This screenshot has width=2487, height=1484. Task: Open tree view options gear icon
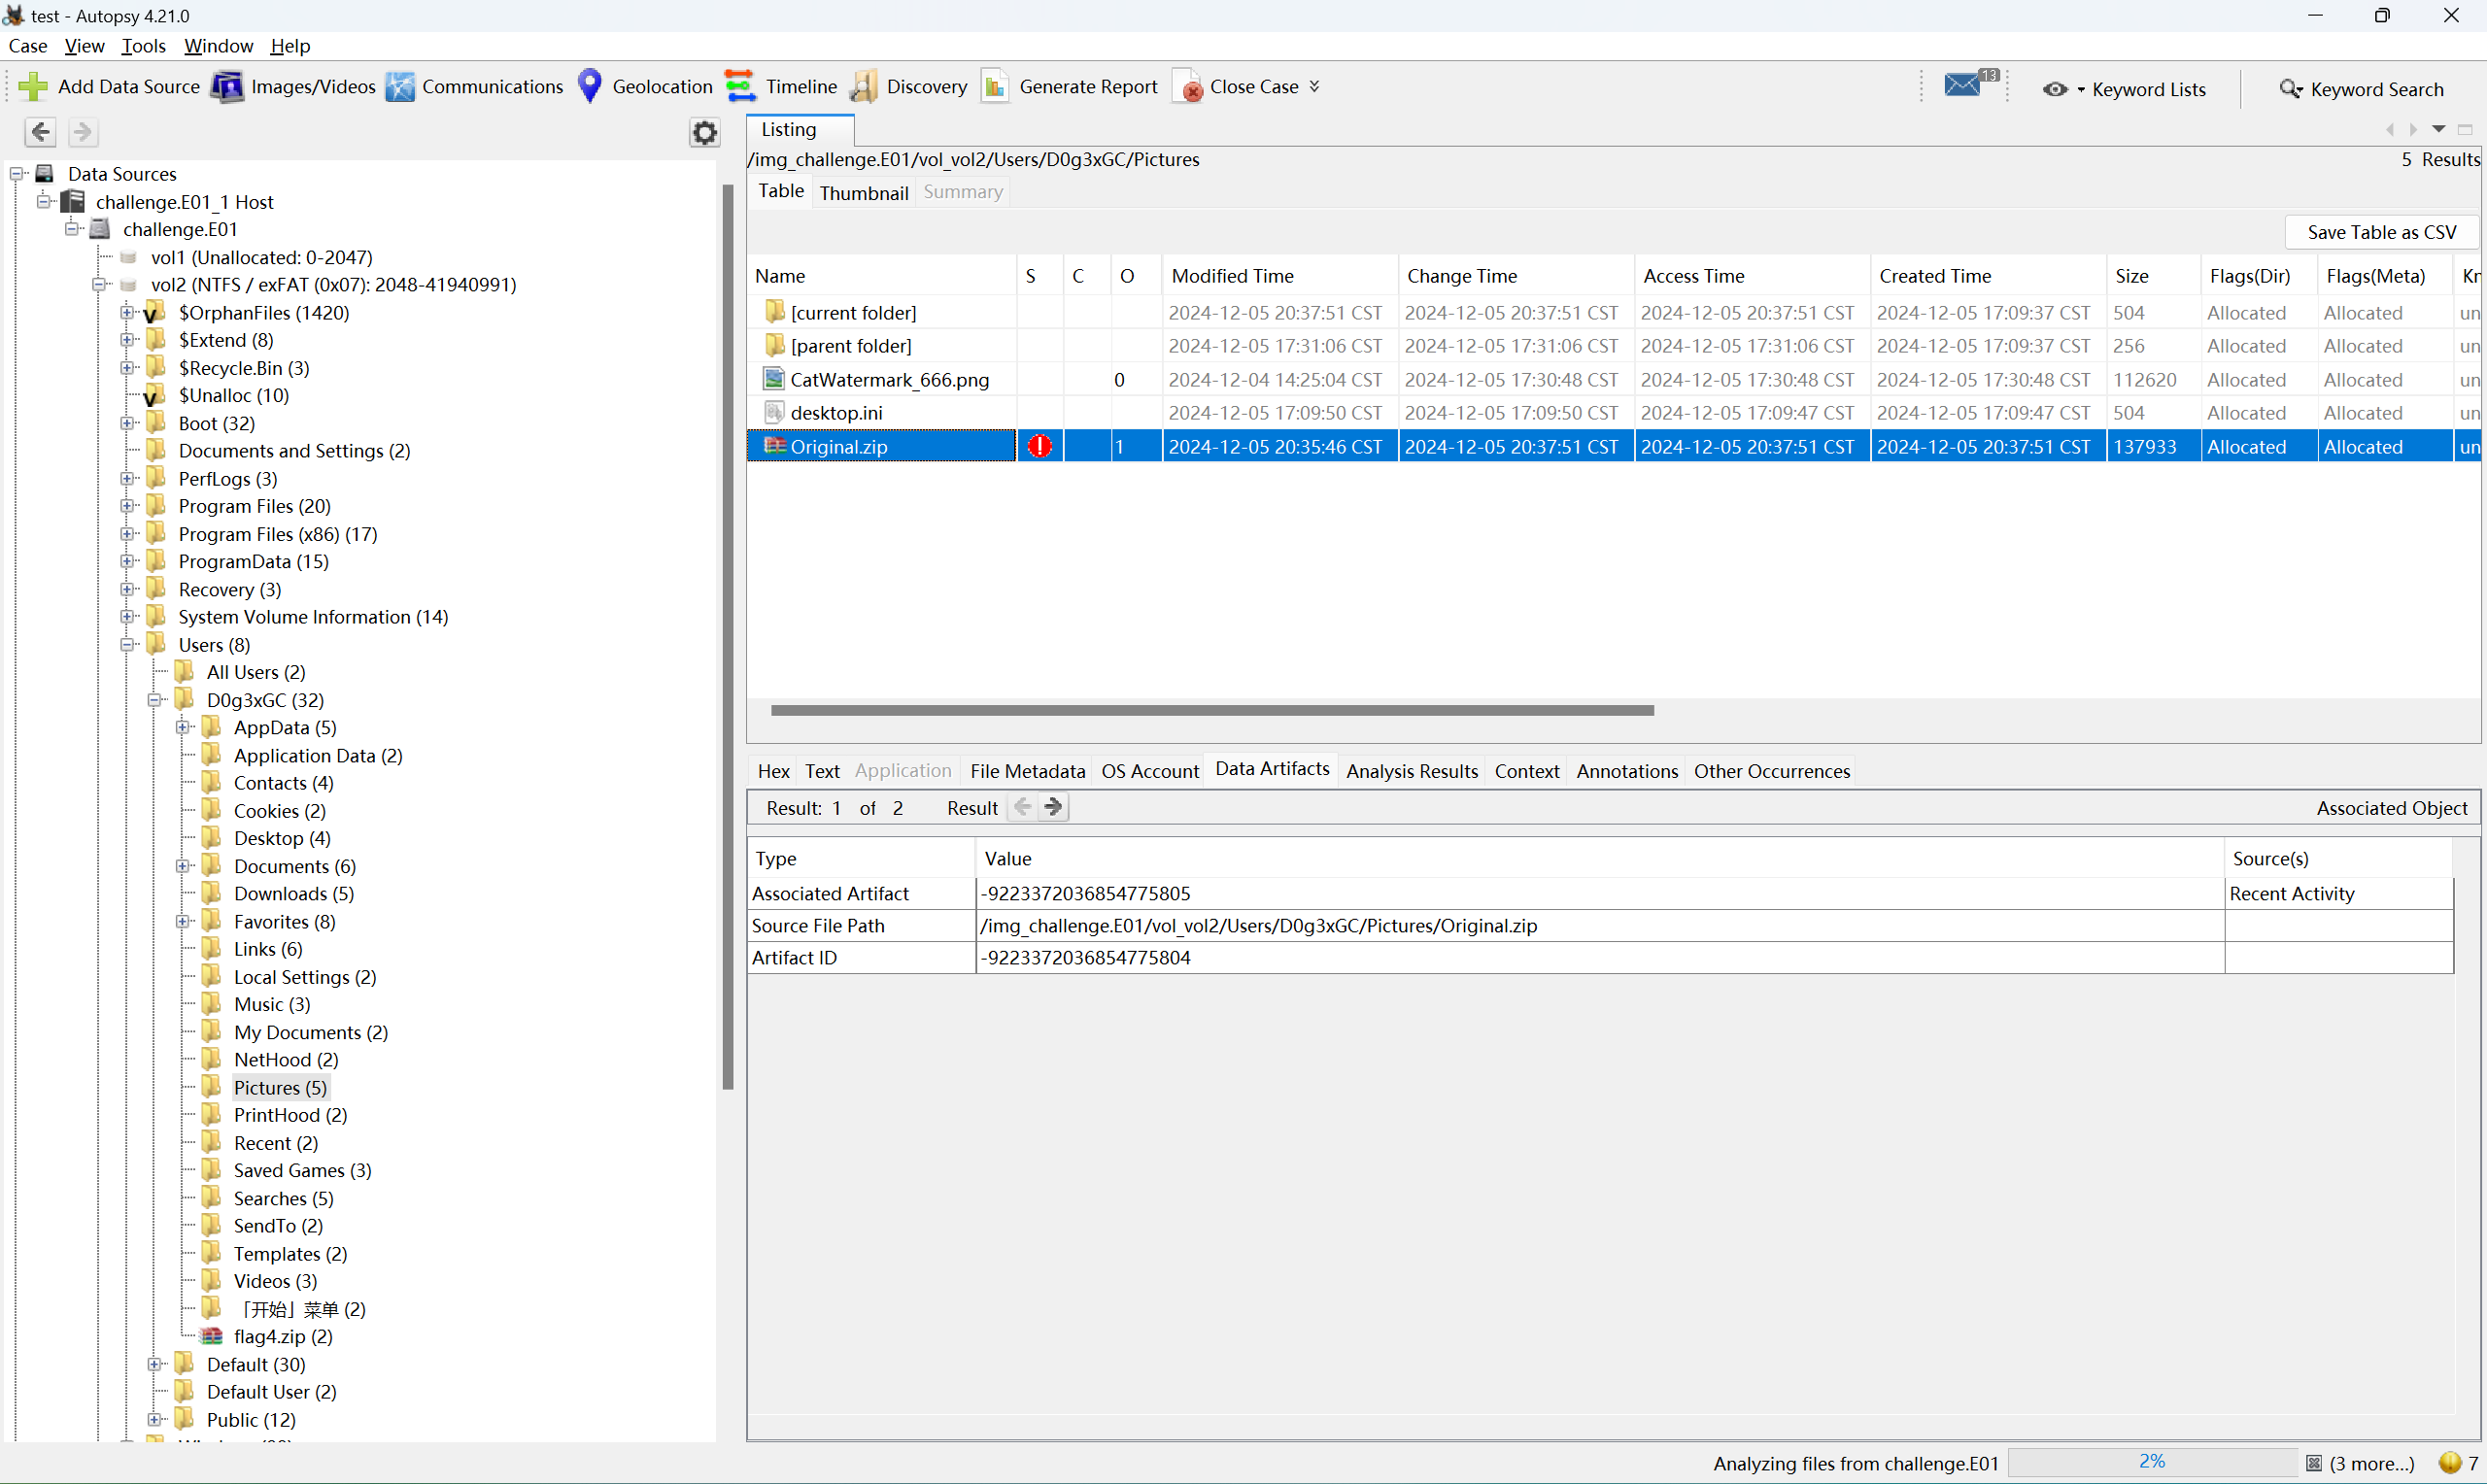705,133
